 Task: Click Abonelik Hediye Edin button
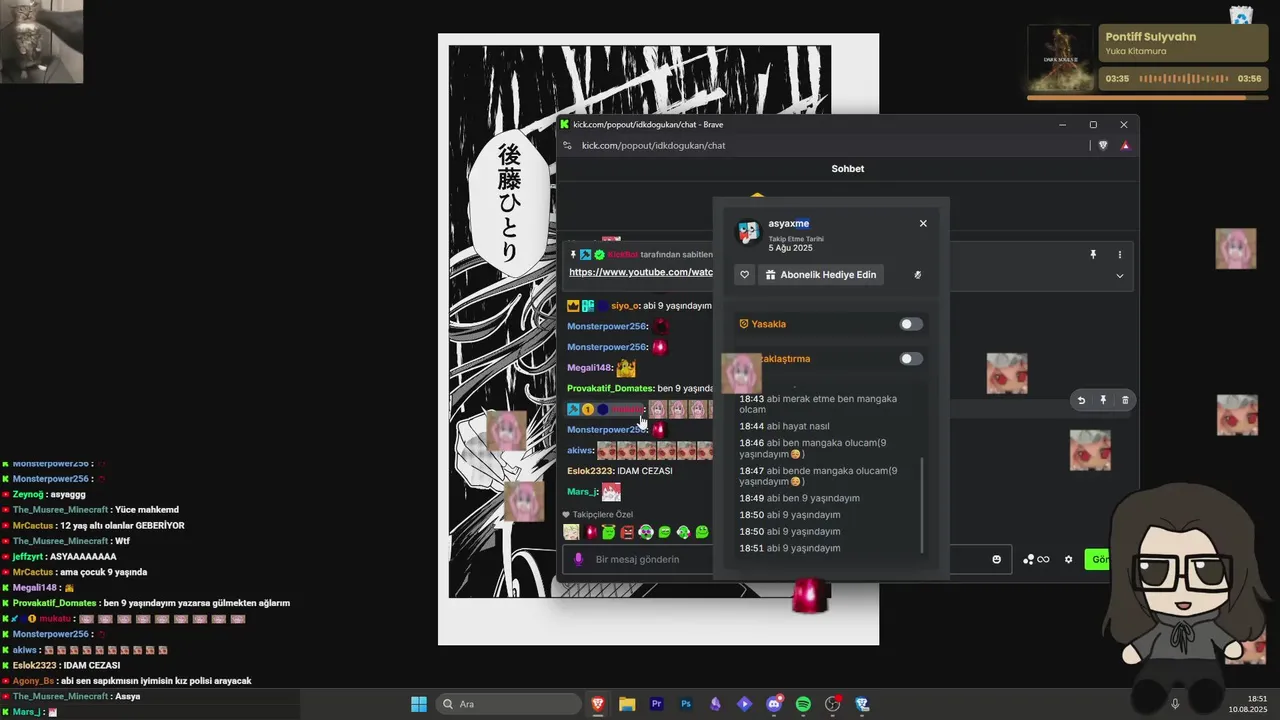pos(821,275)
